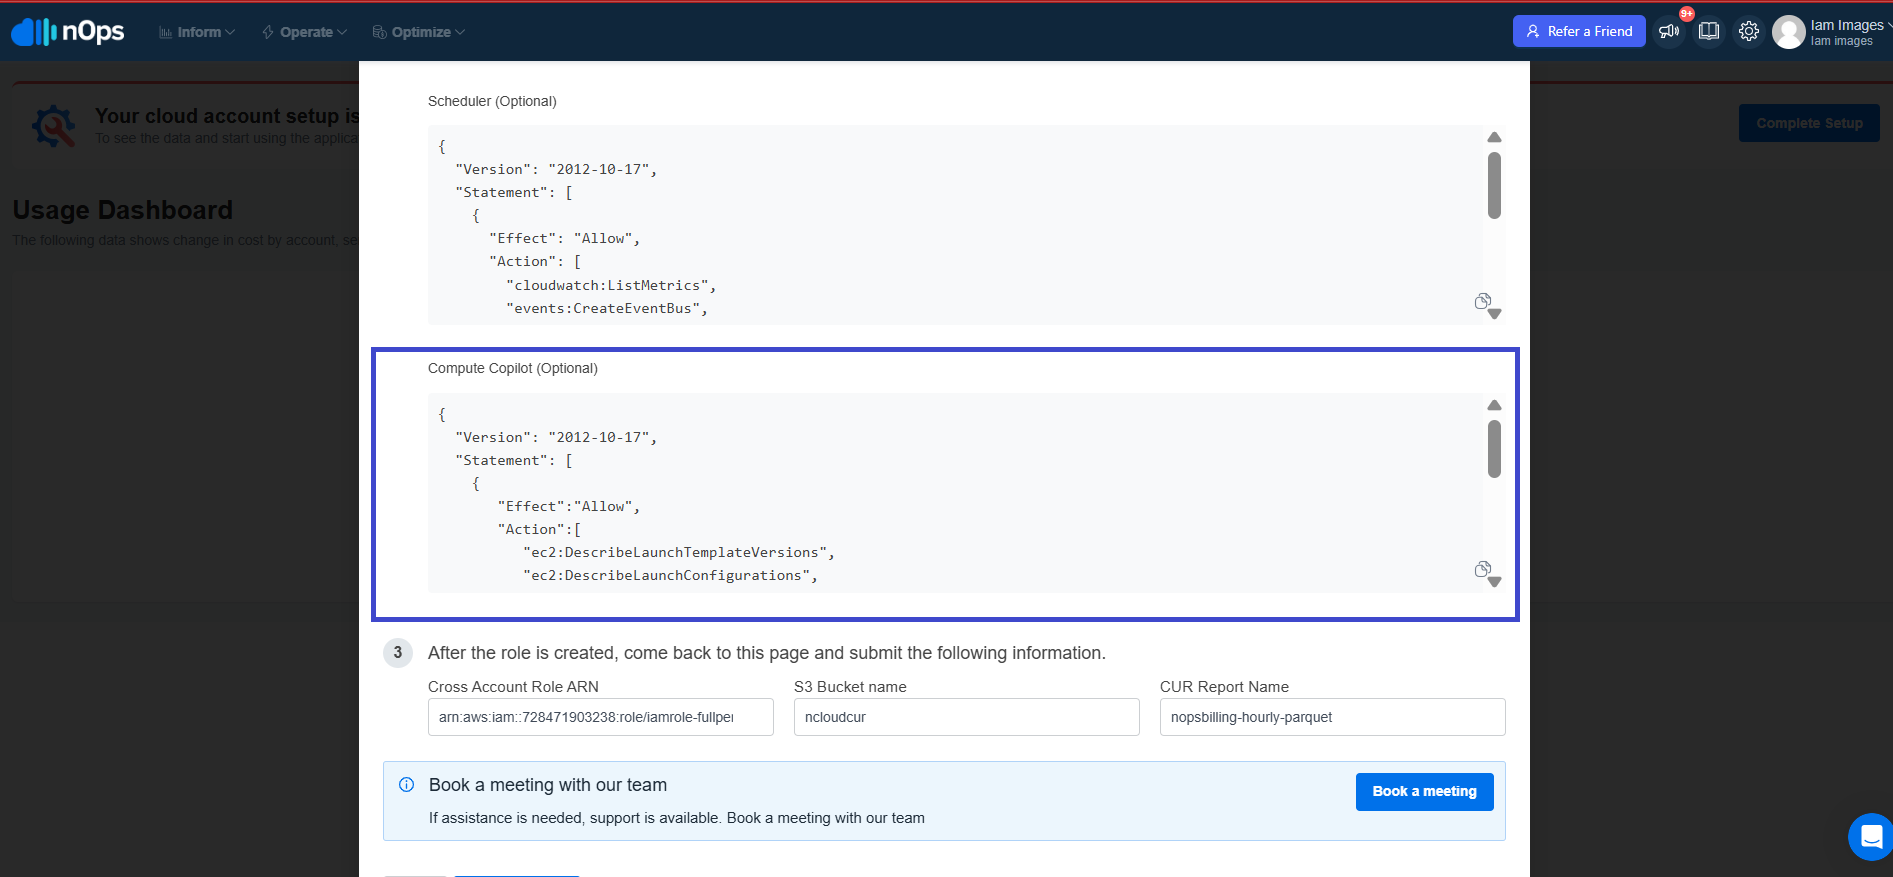Open the Inform menu
This screenshot has width=1893, height=877.
pyautogui.click(x=197, y=32)
